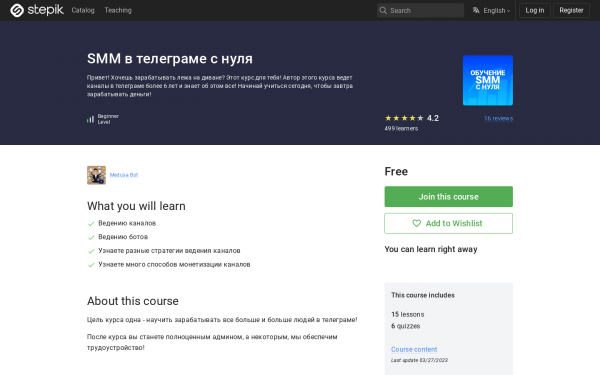Click the 'Ведению ботов' list item text

click(x=123, y=237)
